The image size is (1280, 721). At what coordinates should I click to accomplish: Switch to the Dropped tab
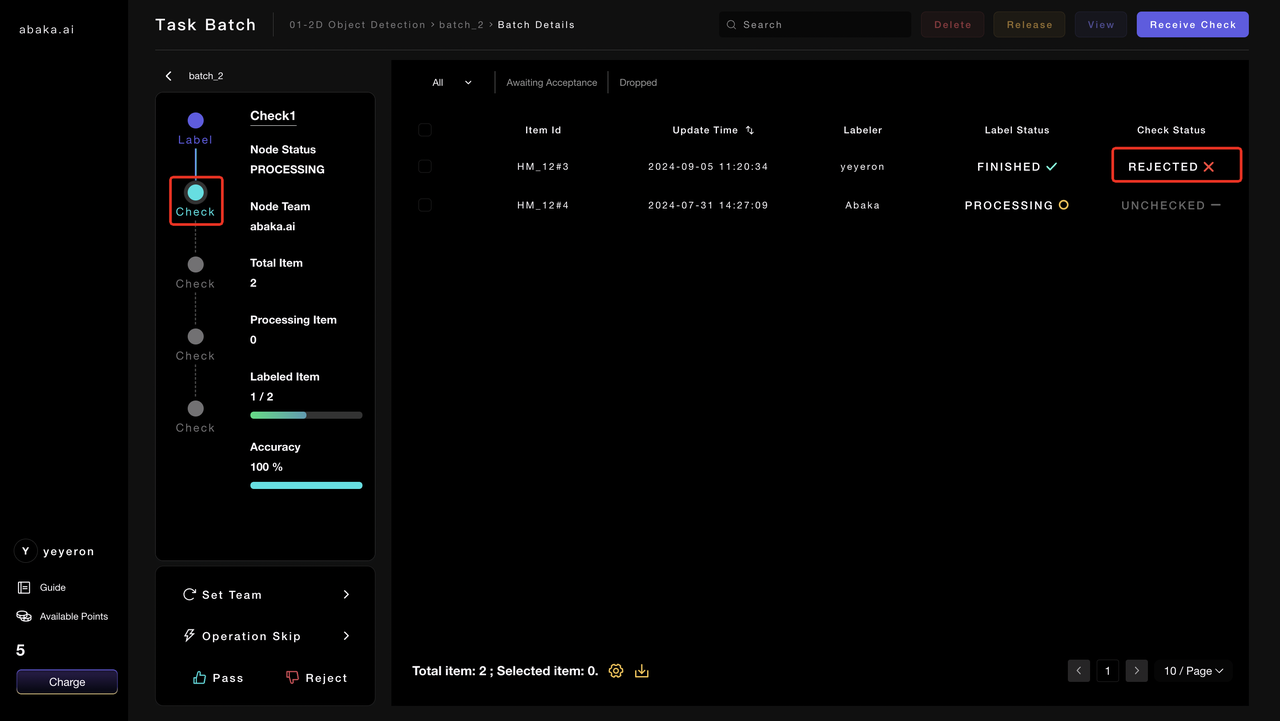pos(638,83)
